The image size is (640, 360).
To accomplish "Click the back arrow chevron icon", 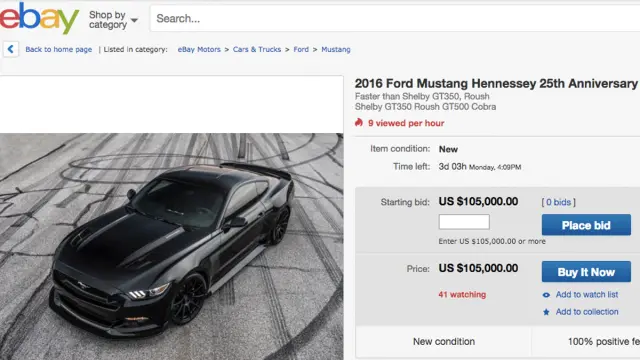I will [x=11, y=49].
